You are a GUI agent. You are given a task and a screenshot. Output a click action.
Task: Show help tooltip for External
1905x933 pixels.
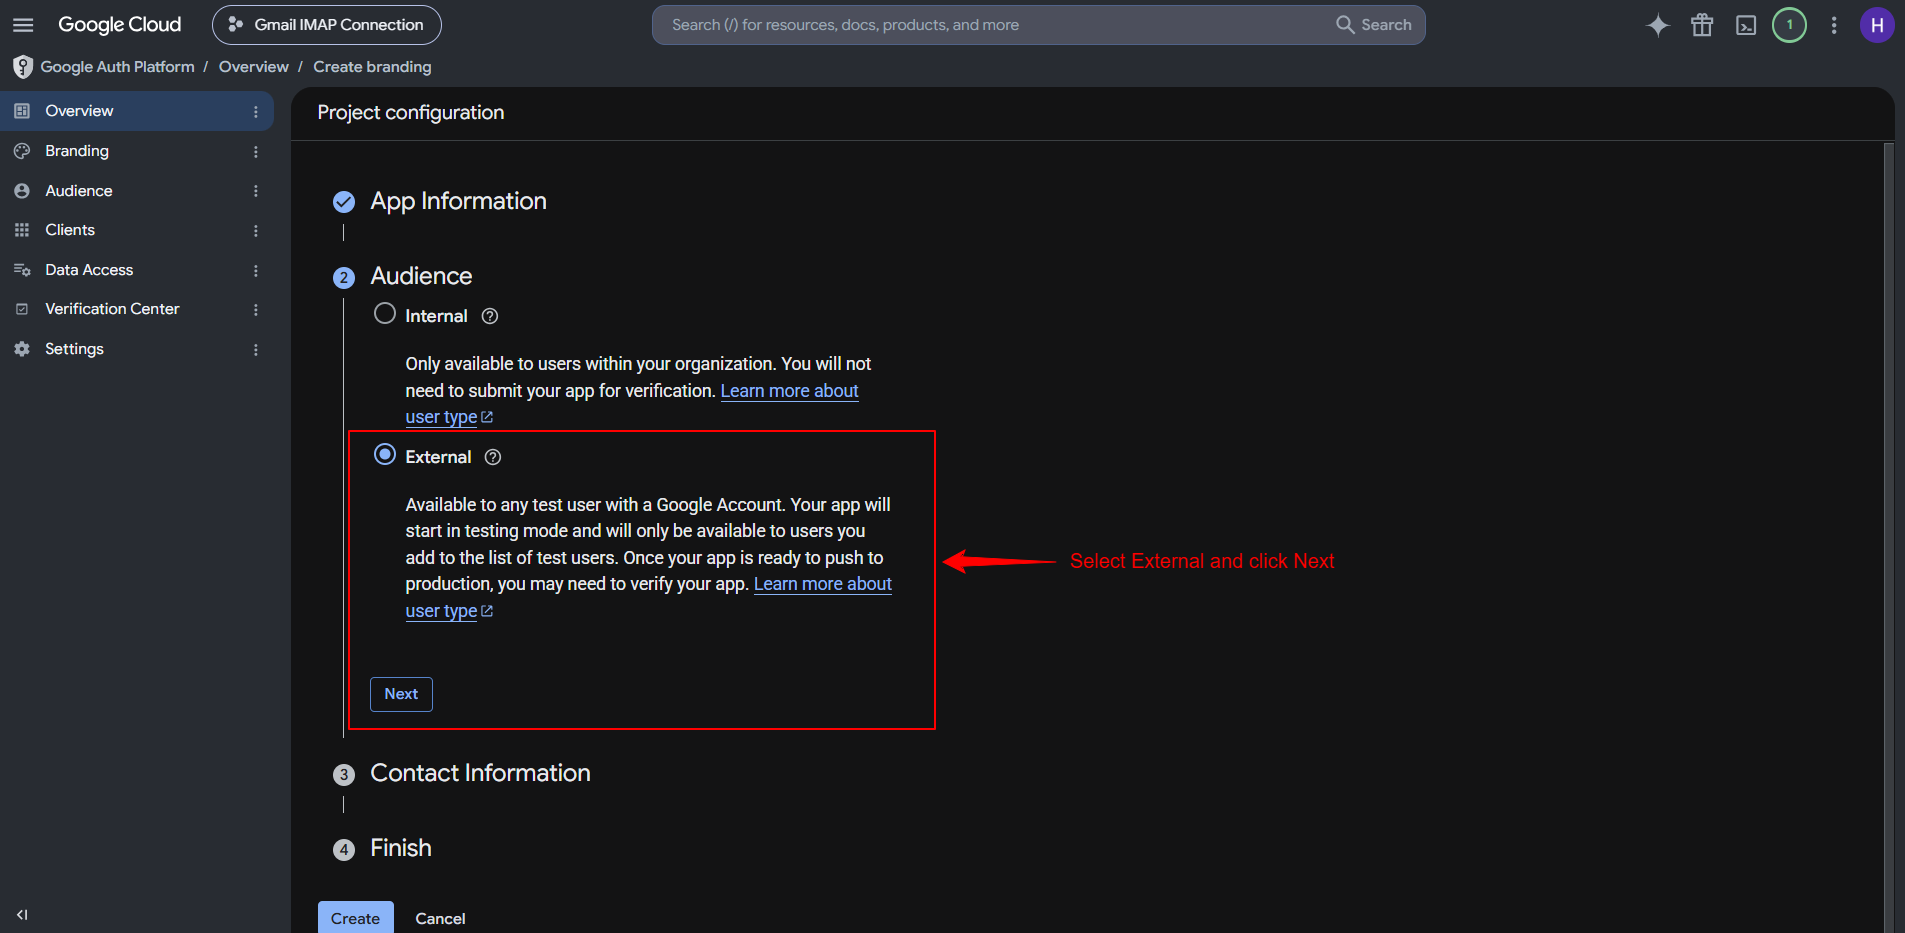click(493, 457)
